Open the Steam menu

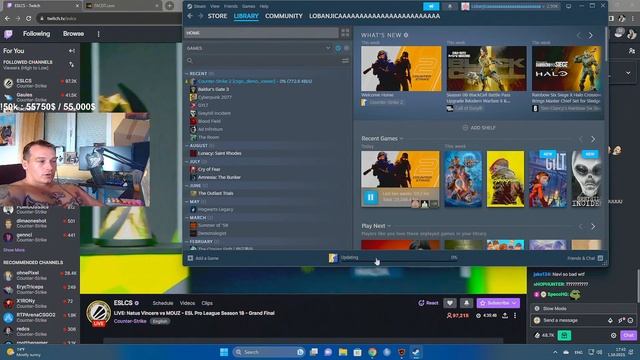pos(200,6)
